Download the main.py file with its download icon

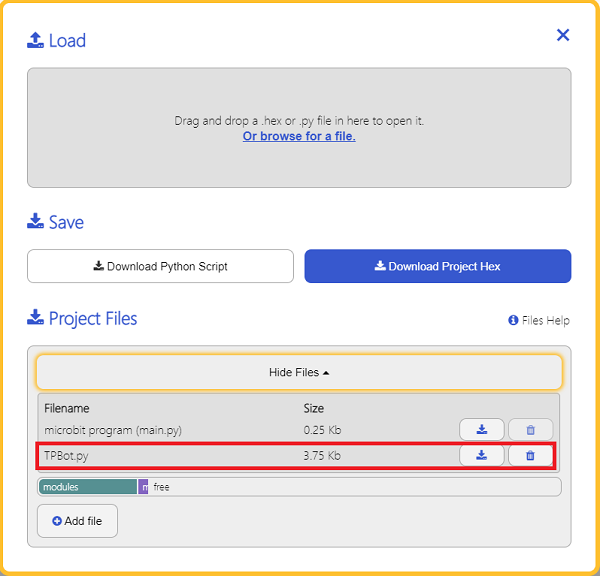click(x=481, y=429)
